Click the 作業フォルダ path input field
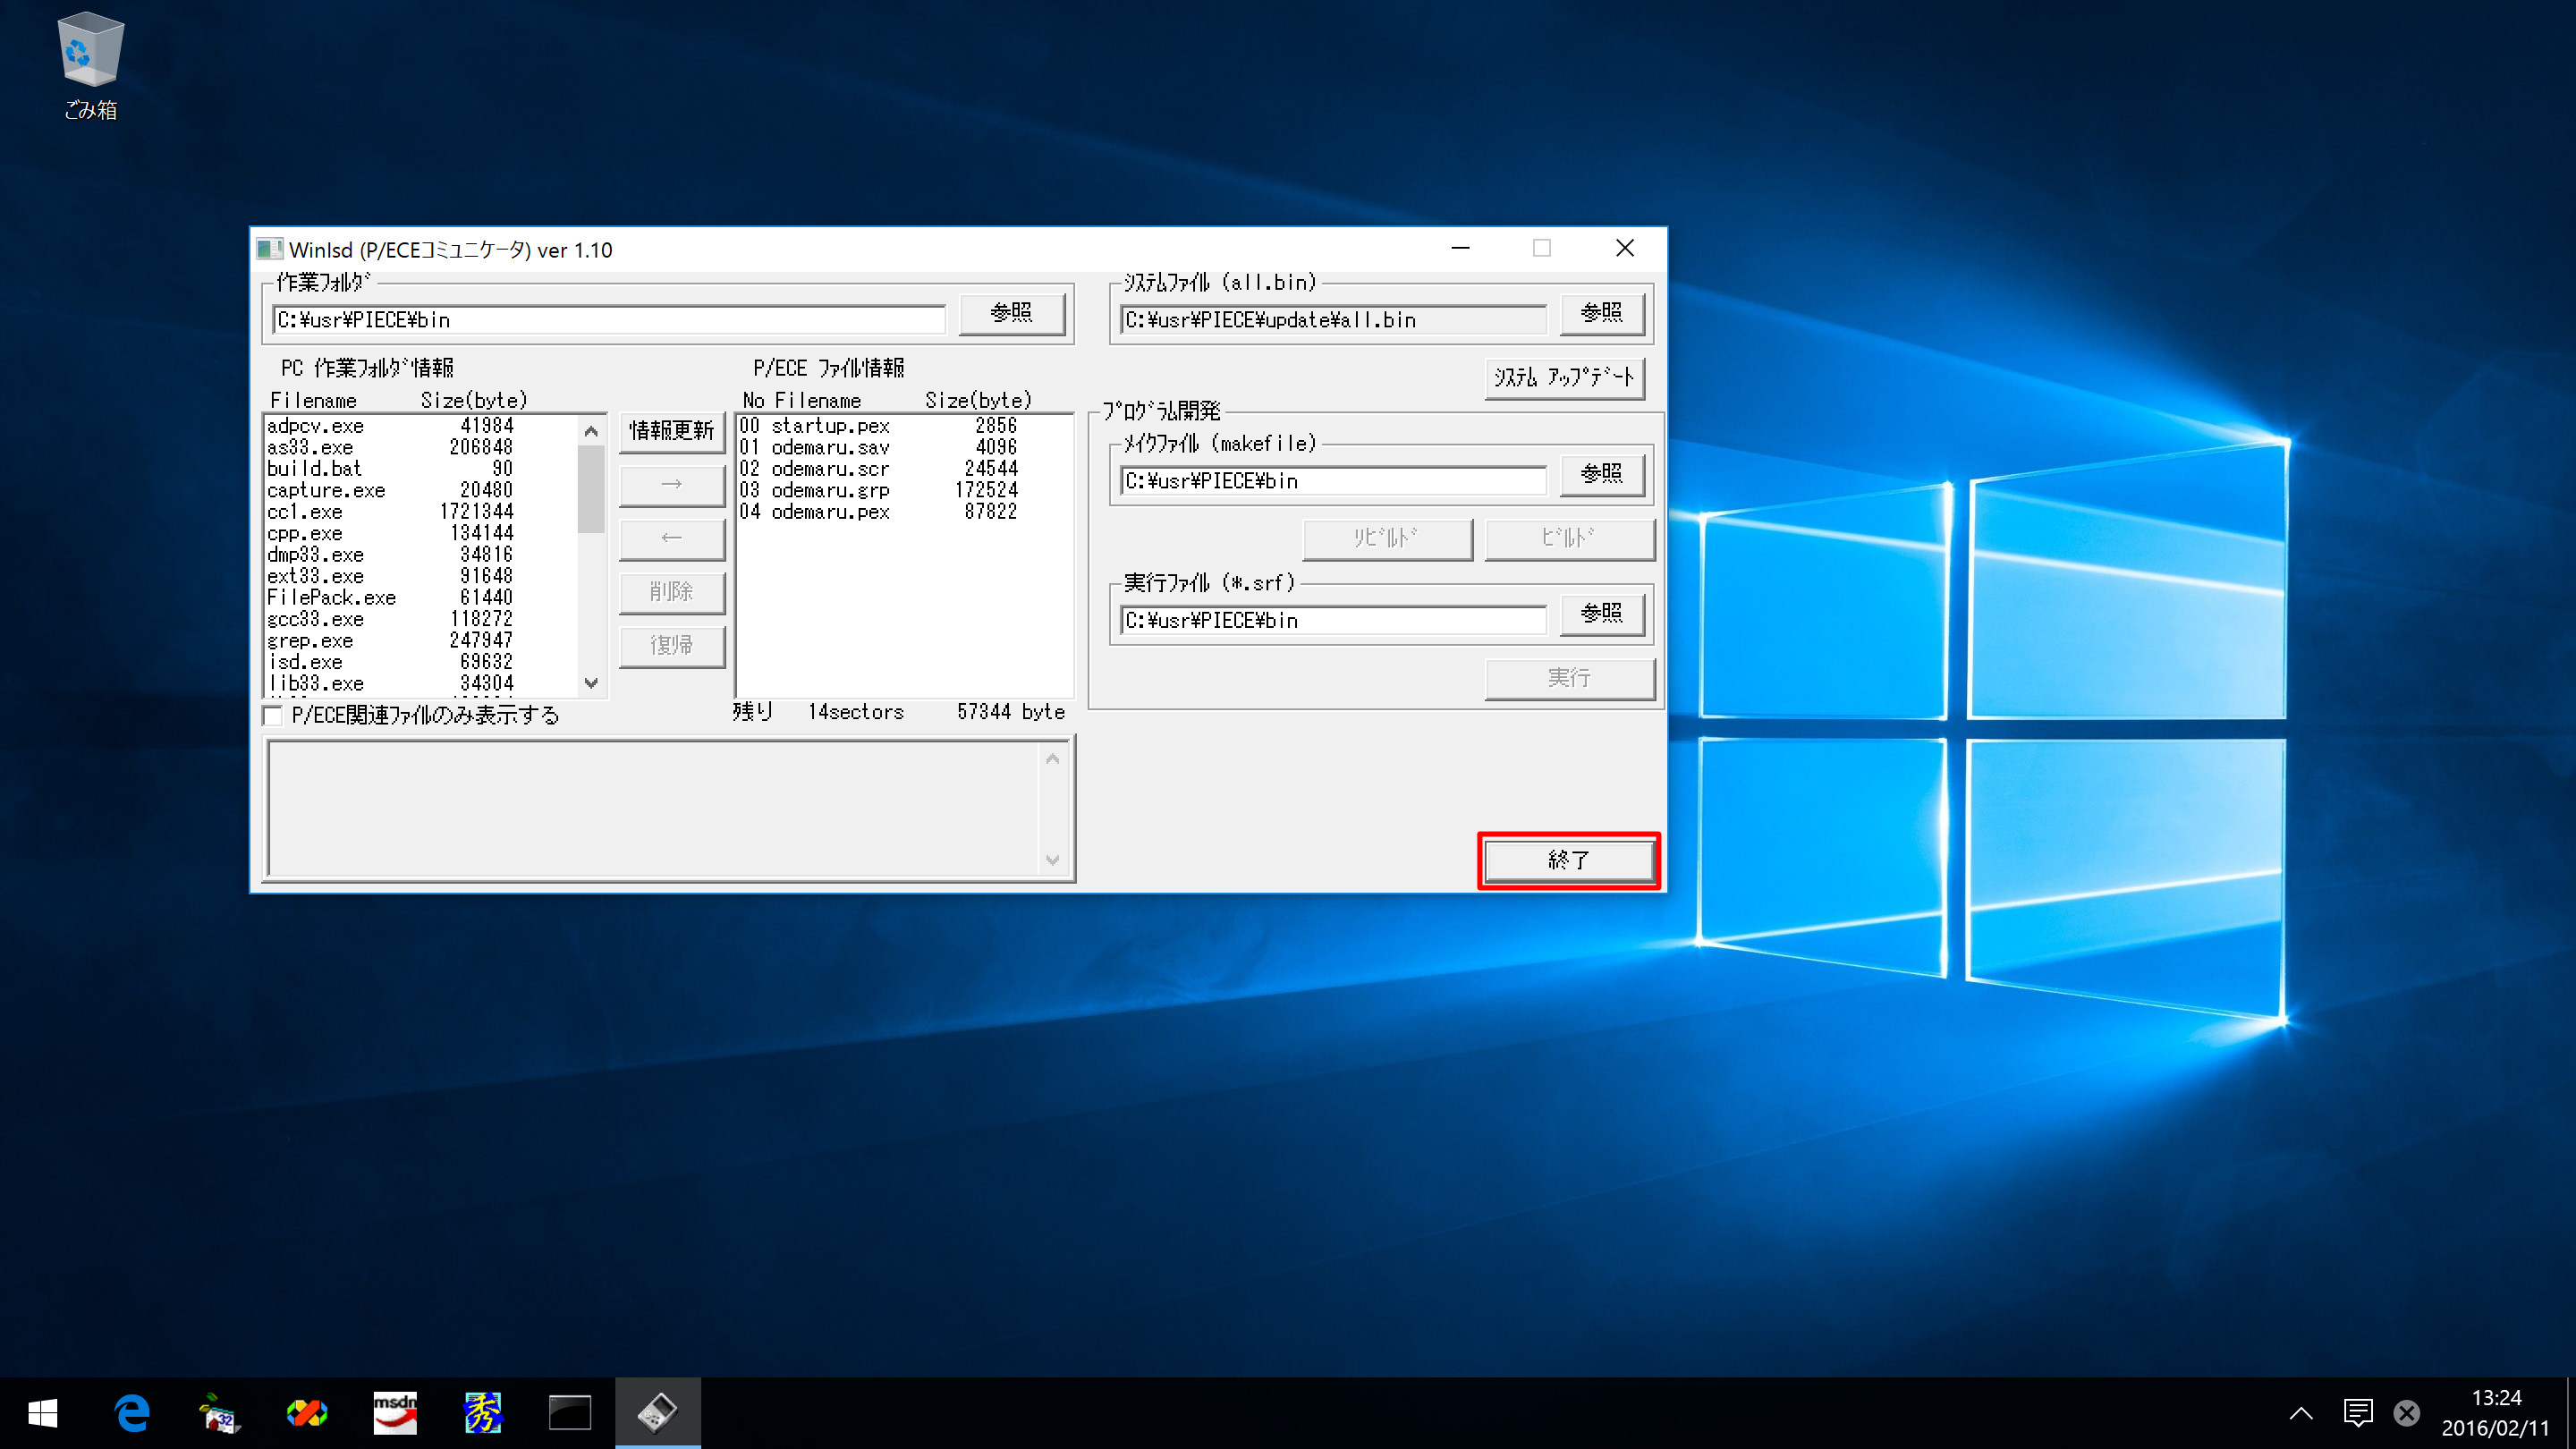This screenshot has height=1449, width=2576. [x=608, y=320]
